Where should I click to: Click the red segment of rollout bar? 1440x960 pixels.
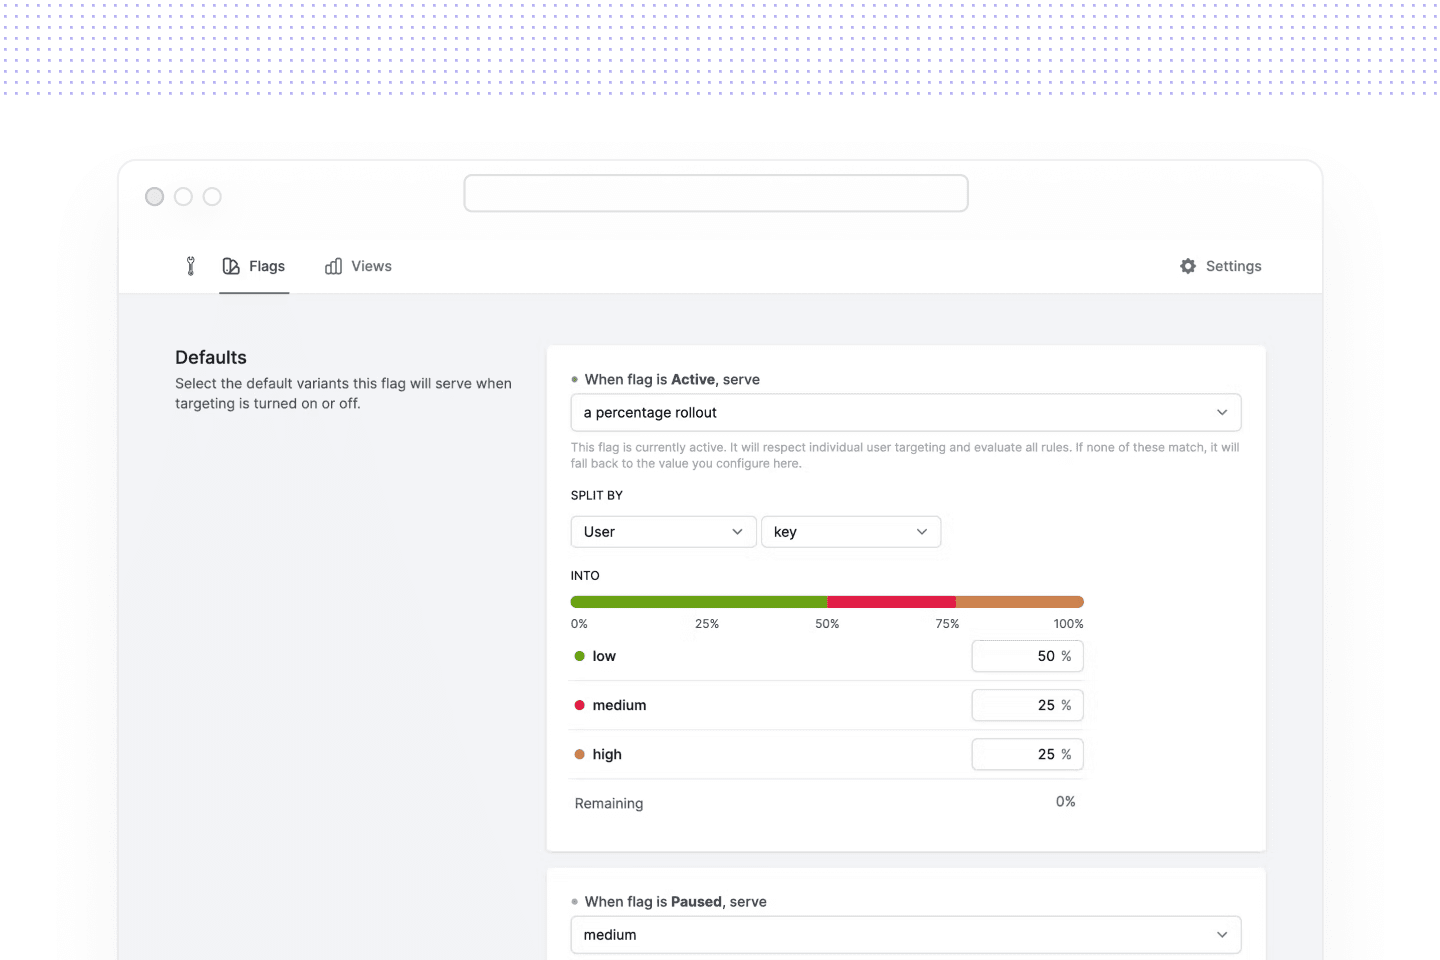(x=891, y=602)
